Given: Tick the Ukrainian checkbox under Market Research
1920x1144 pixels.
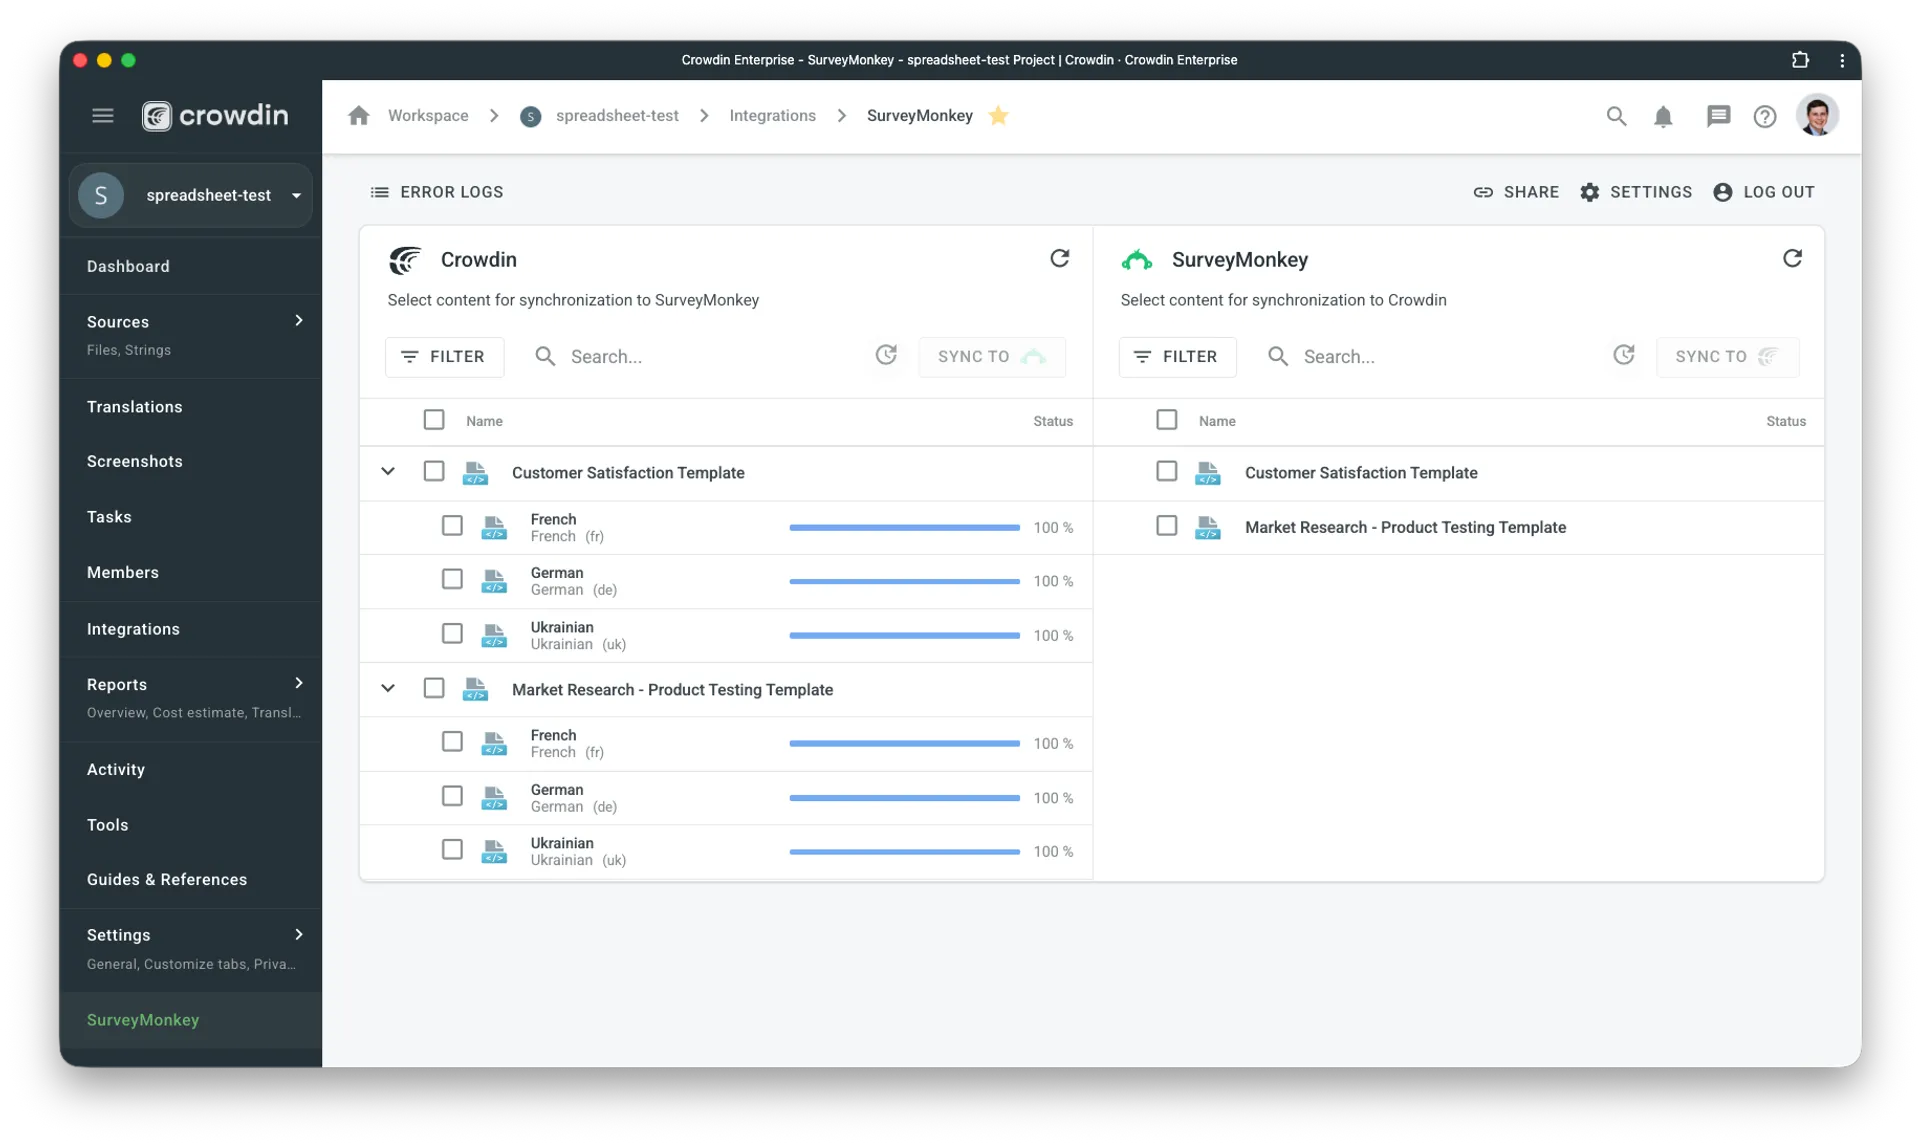Looking at the screenshot, I should tap(452, 850).
